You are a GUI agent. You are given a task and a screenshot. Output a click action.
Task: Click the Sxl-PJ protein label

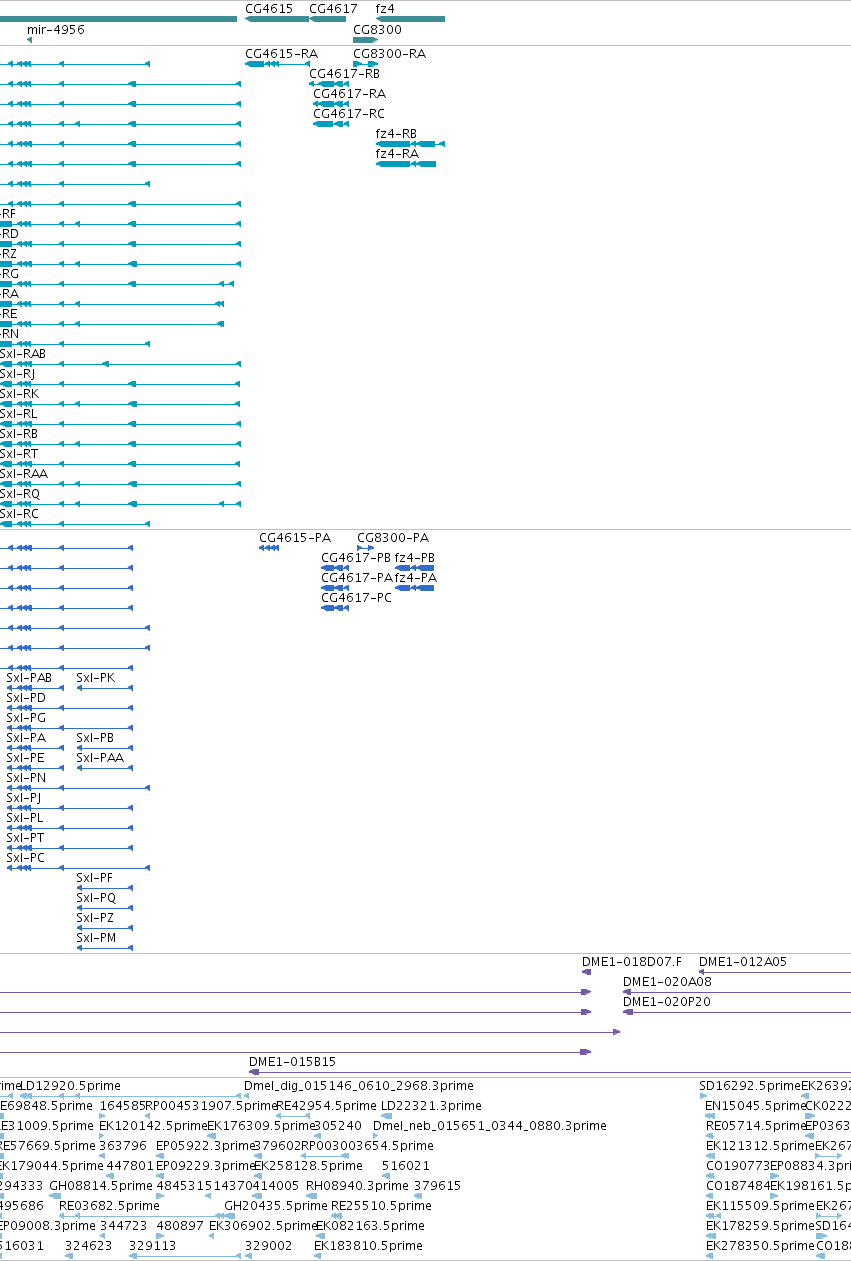pos(24,797)
